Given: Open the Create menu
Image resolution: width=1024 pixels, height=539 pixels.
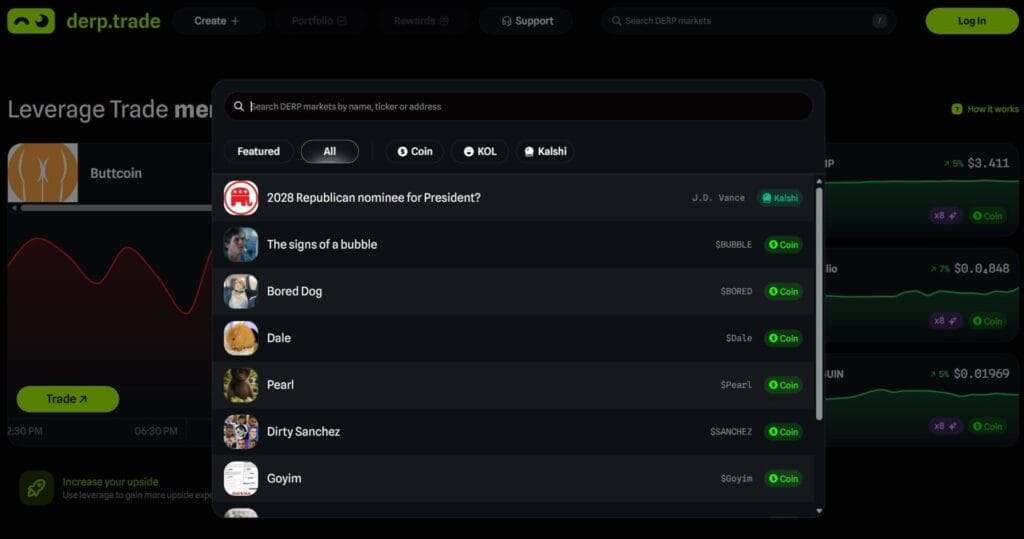Looking at the screenshot, I should tap(217, 21).
